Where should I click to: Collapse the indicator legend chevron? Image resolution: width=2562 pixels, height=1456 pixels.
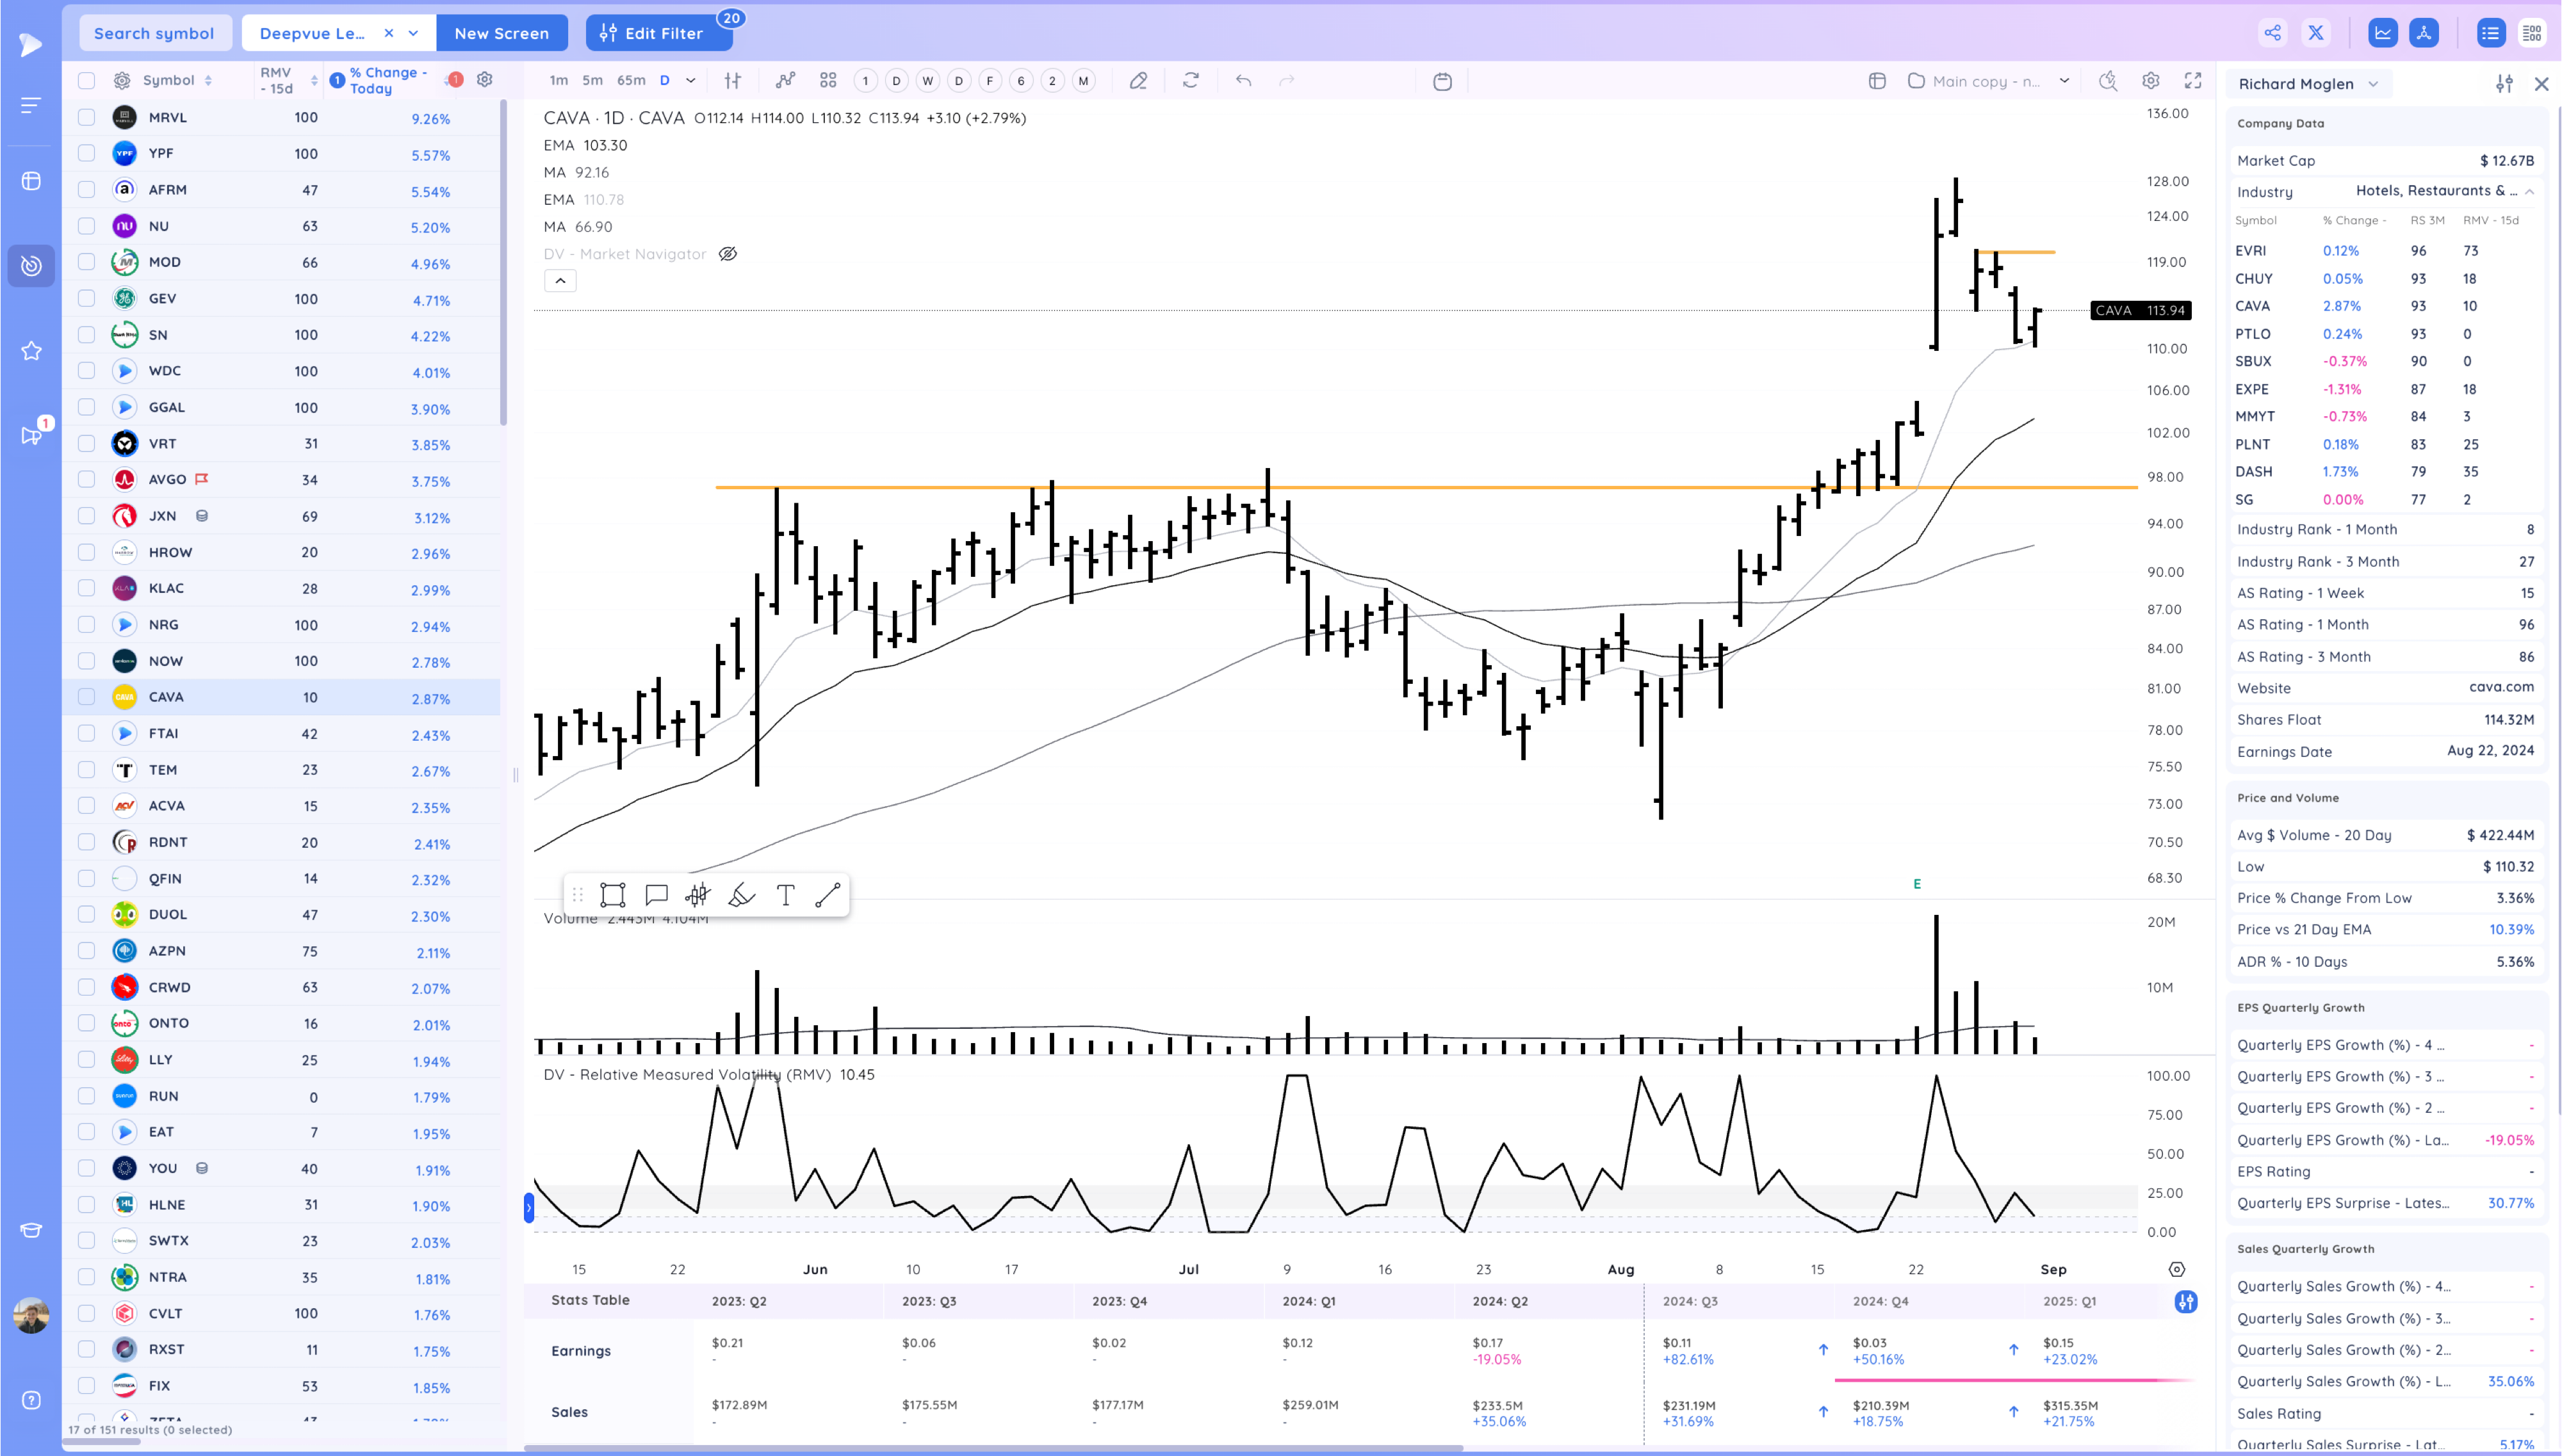[560, 281]
